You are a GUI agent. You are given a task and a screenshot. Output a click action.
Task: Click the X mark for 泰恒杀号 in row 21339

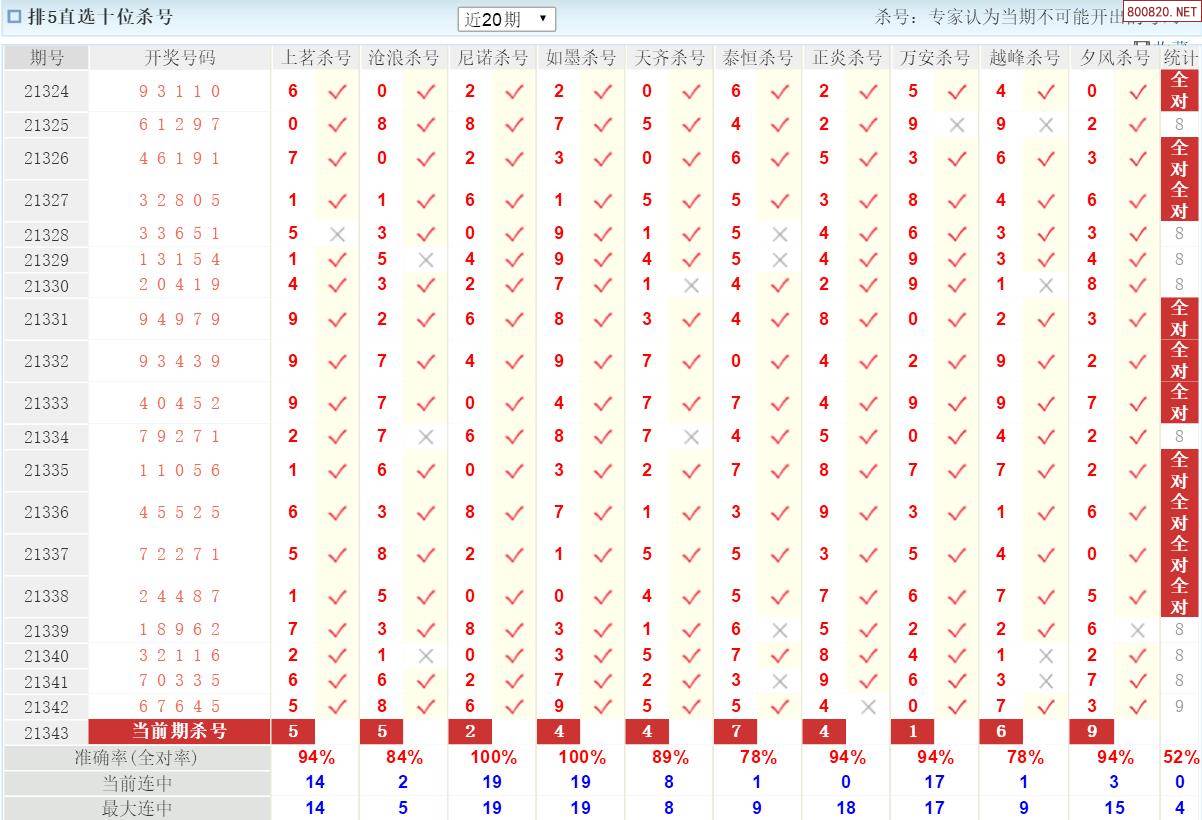780,630
